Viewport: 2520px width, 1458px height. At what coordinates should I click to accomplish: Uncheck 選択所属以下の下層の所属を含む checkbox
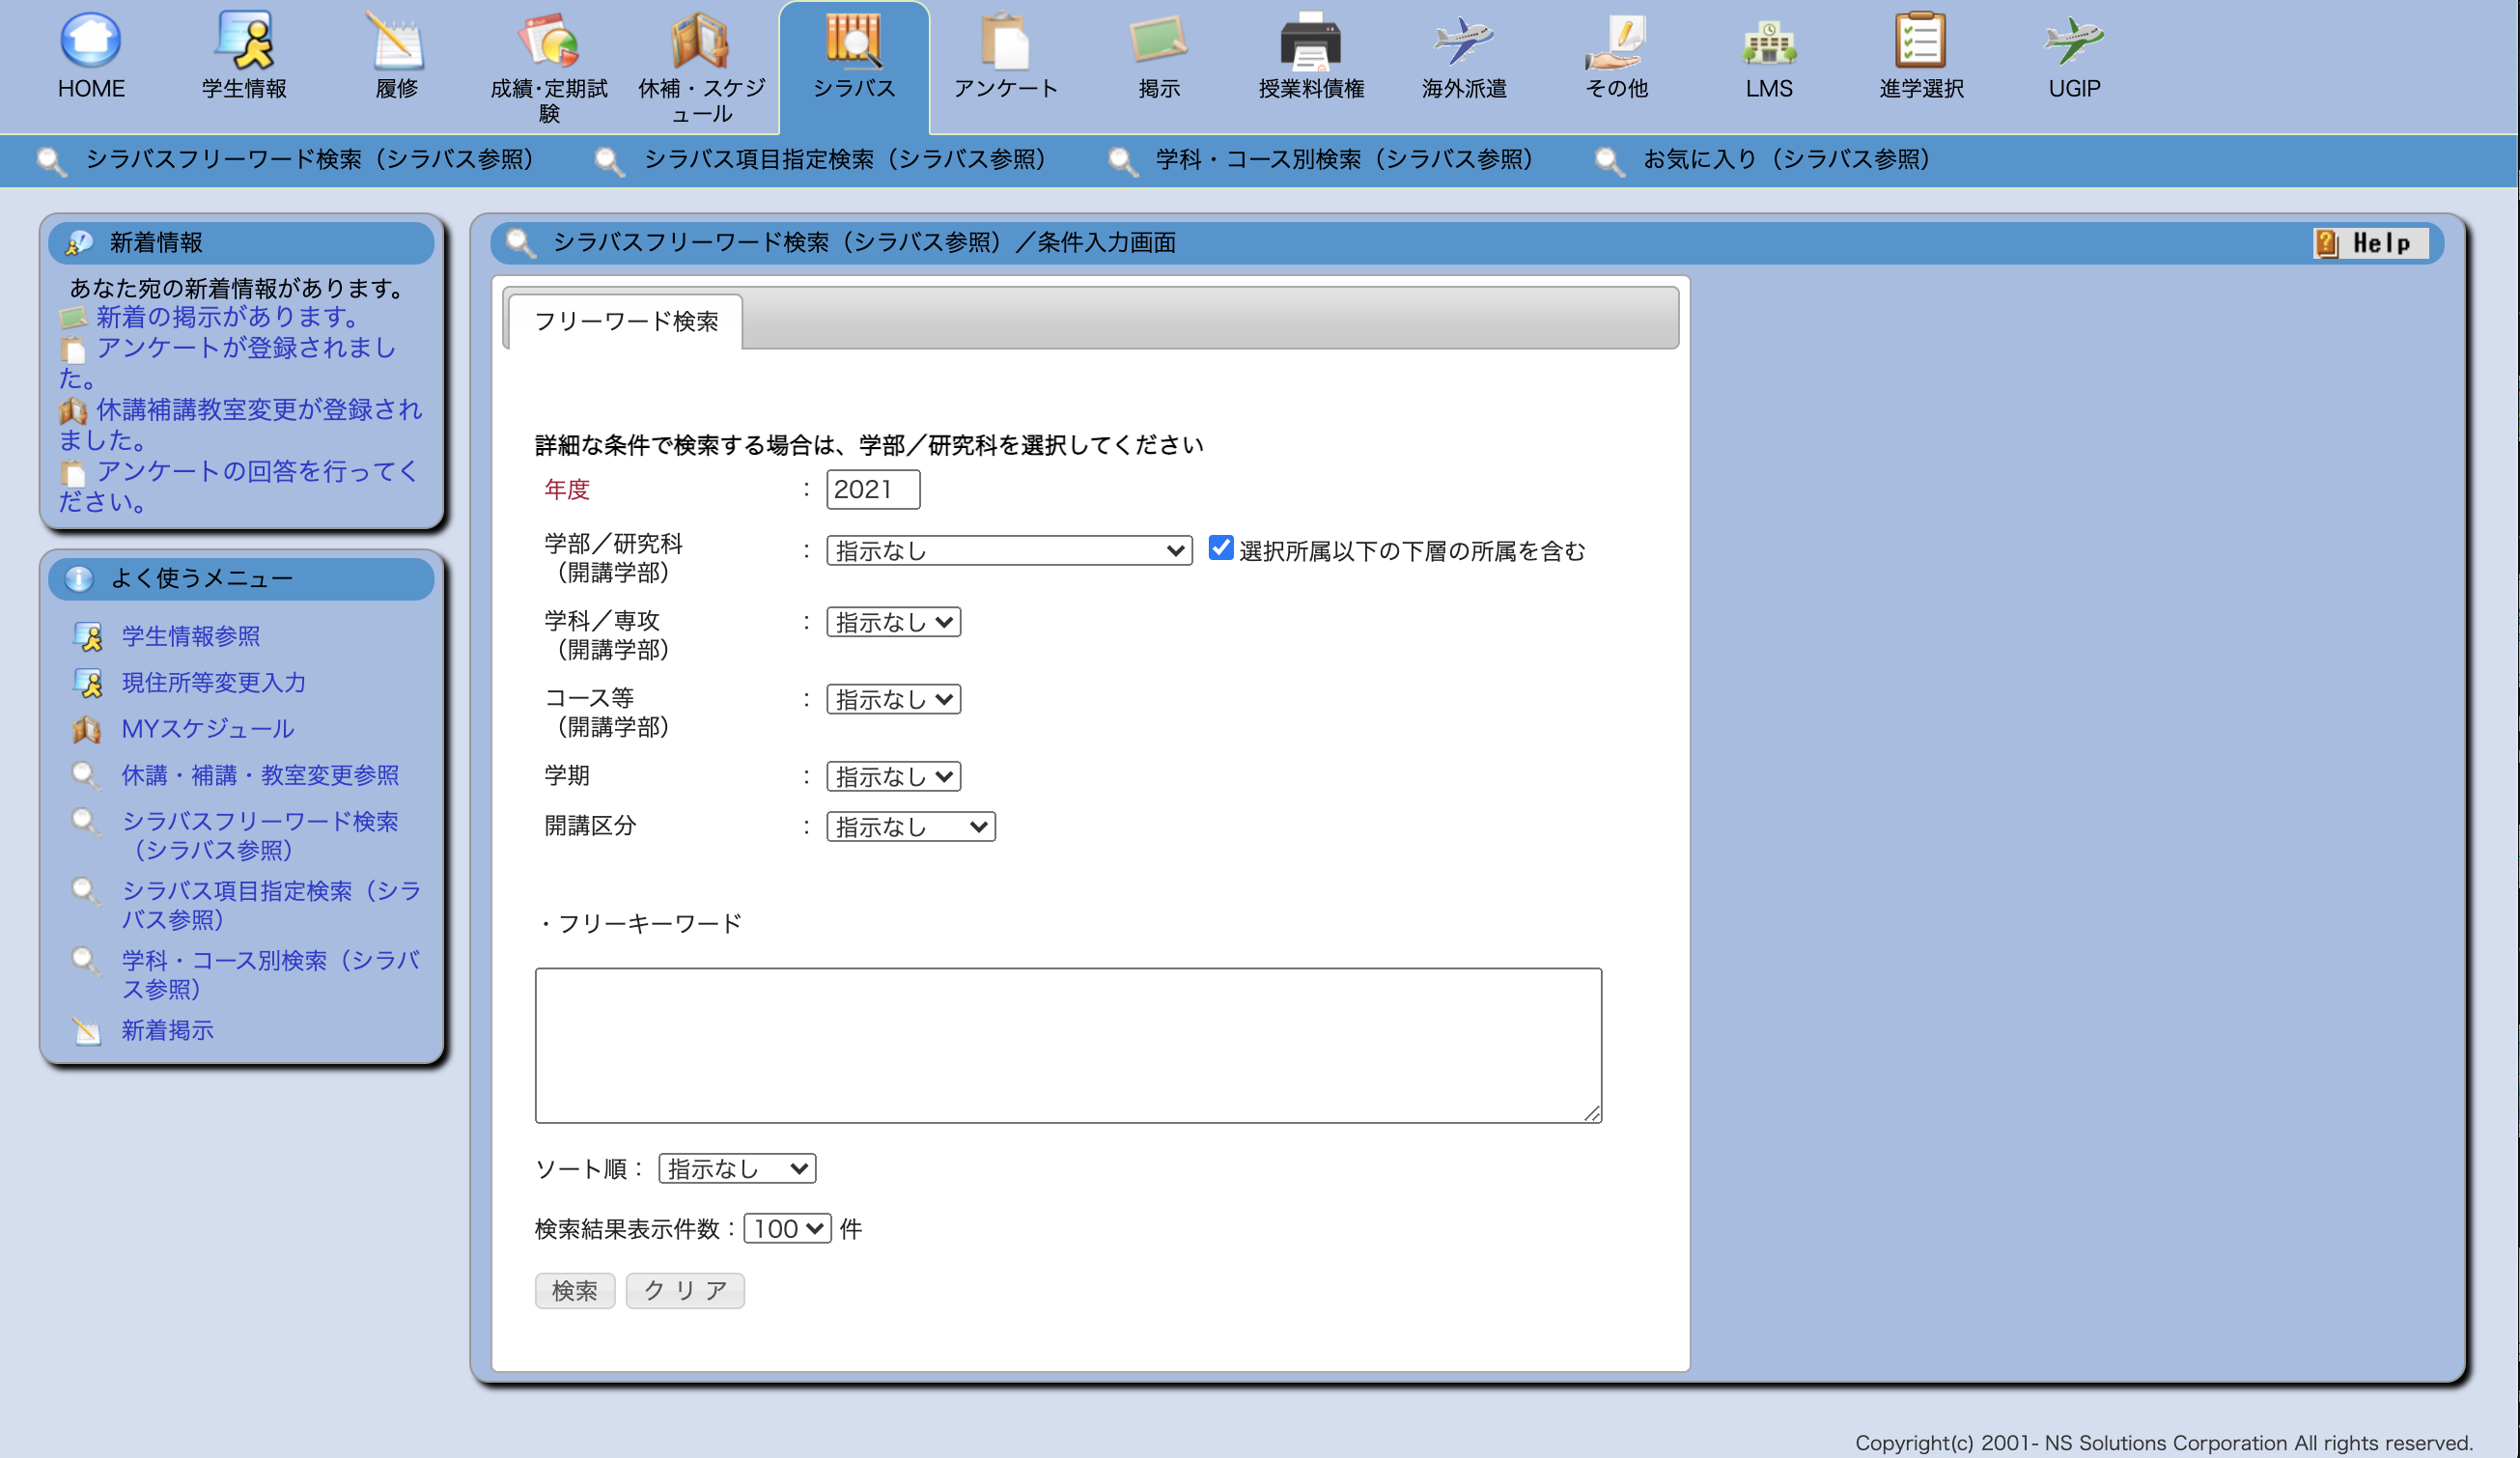pyautogui.click(x=1220, y=548)
